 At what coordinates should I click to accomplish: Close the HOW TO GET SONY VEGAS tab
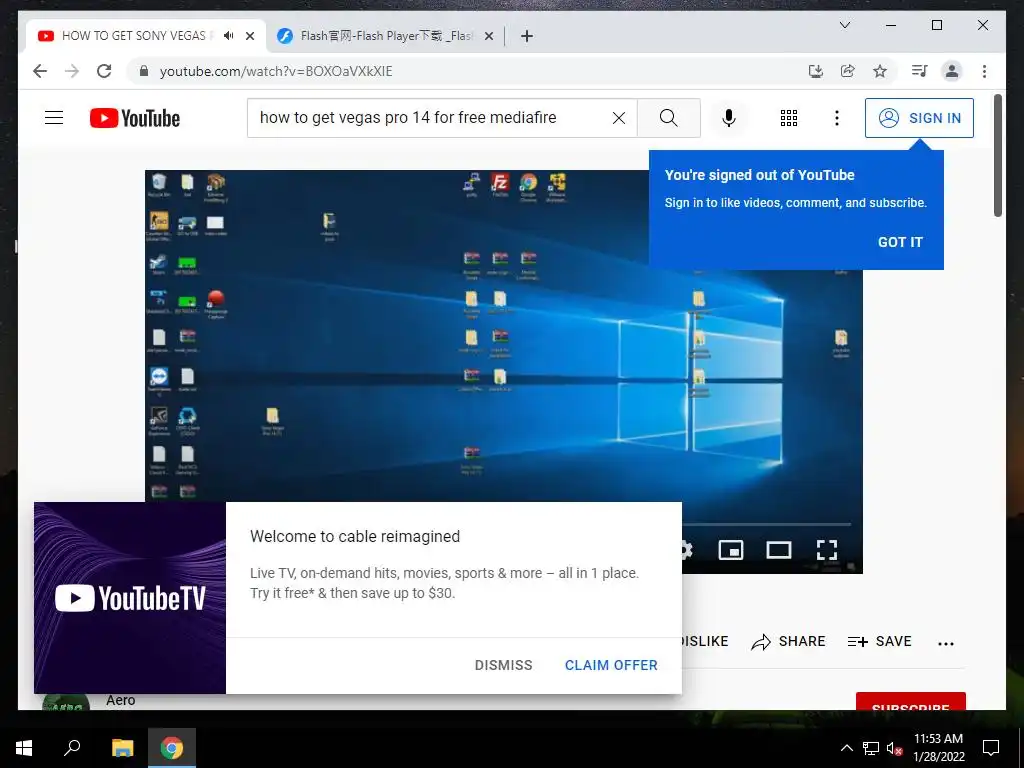(249, 36)
